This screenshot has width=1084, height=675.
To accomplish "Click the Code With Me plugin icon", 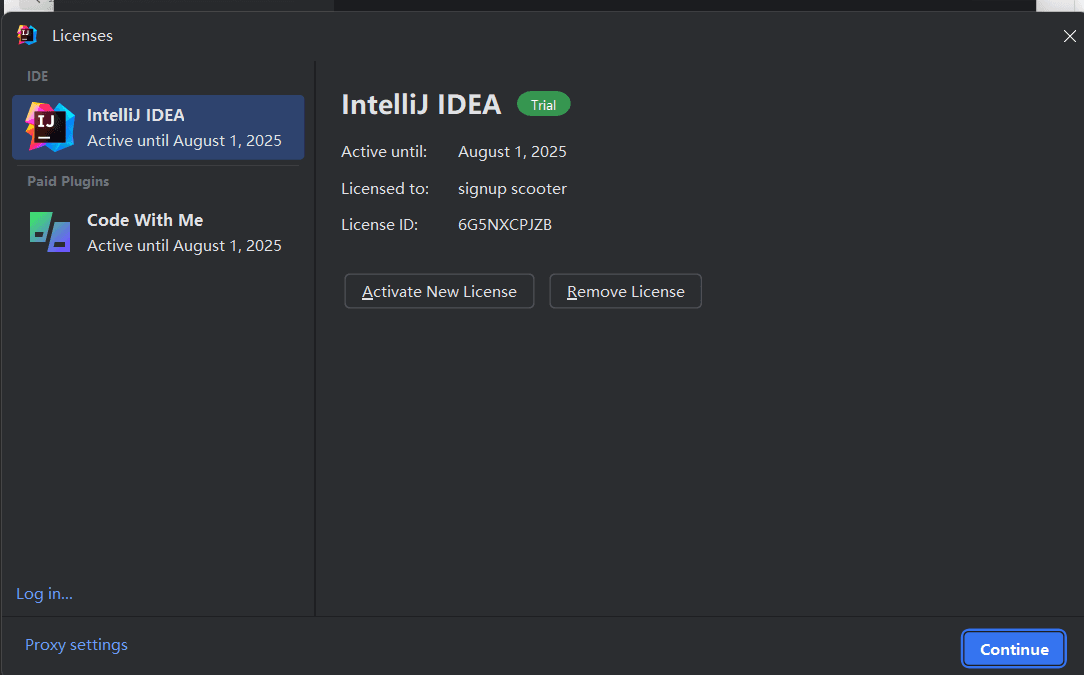I will tap(50, 232).
